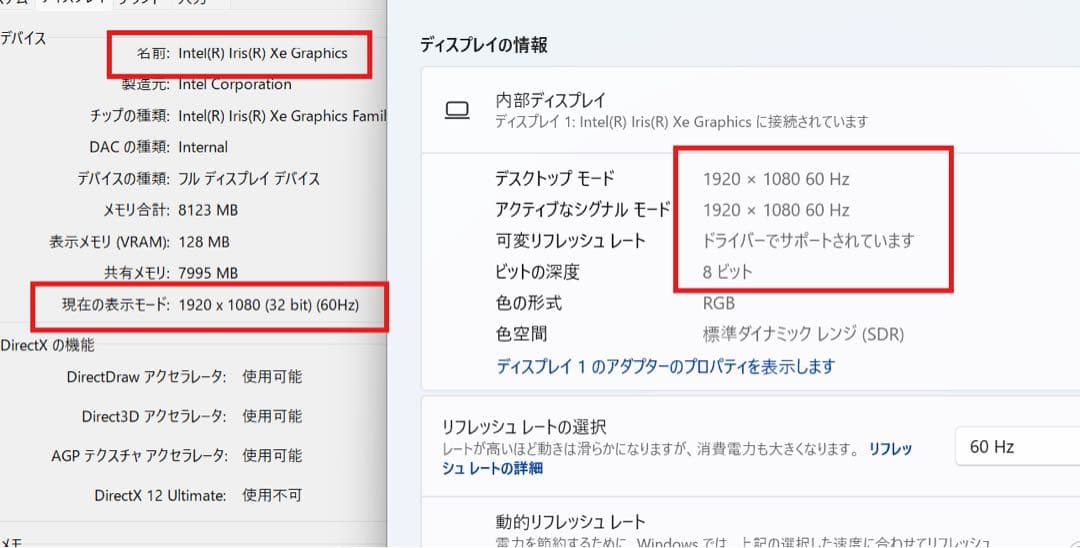Open ディスプレイ 1 のアダプターのプロパティを表示します link
Viewport: 1080px width, 548px height.
pos(665,366)
